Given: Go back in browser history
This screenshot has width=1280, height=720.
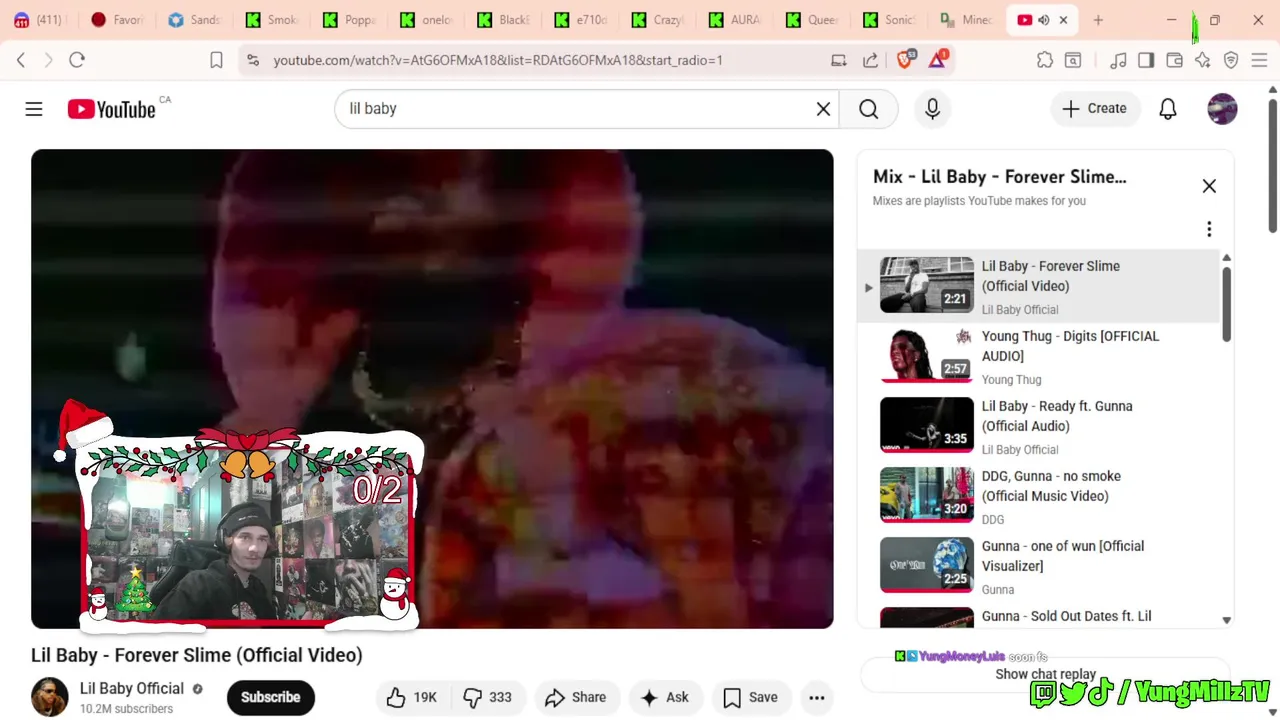Looking at the screenshot, I should click(21, 60).
